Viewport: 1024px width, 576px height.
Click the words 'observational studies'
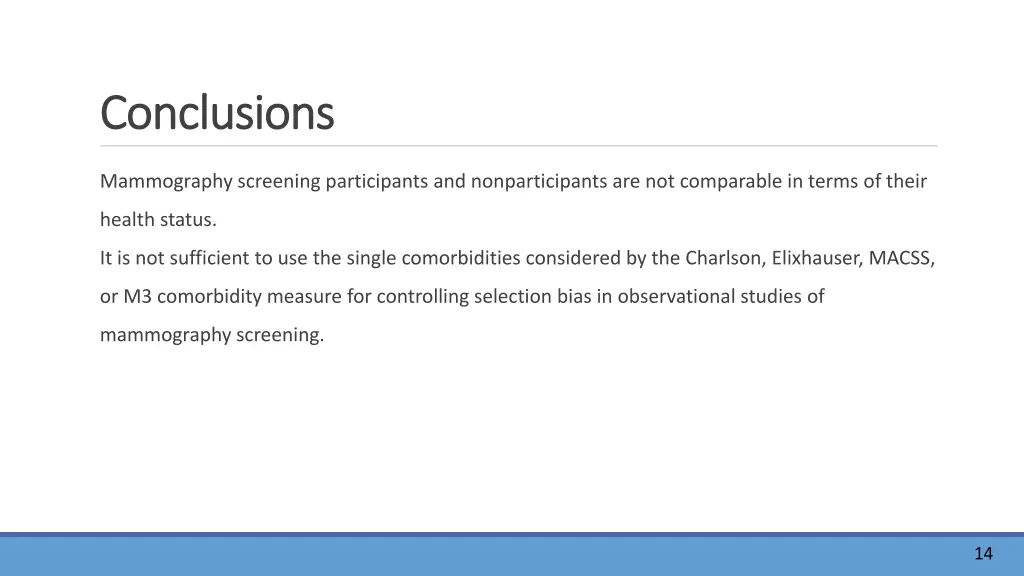tap(709, 296)
